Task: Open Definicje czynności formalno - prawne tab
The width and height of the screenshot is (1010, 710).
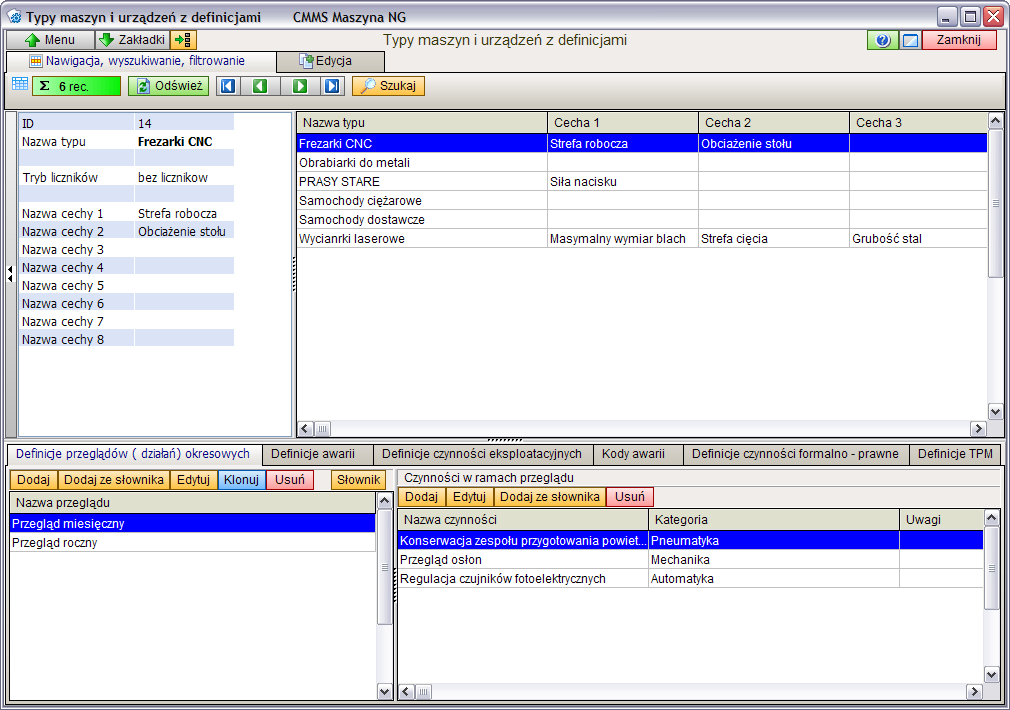Action: point(796,454)
